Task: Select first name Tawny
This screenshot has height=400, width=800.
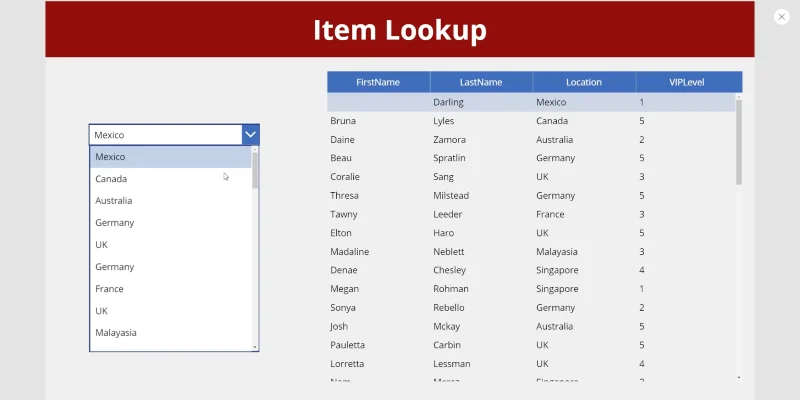Action: [x=343, y=214]
